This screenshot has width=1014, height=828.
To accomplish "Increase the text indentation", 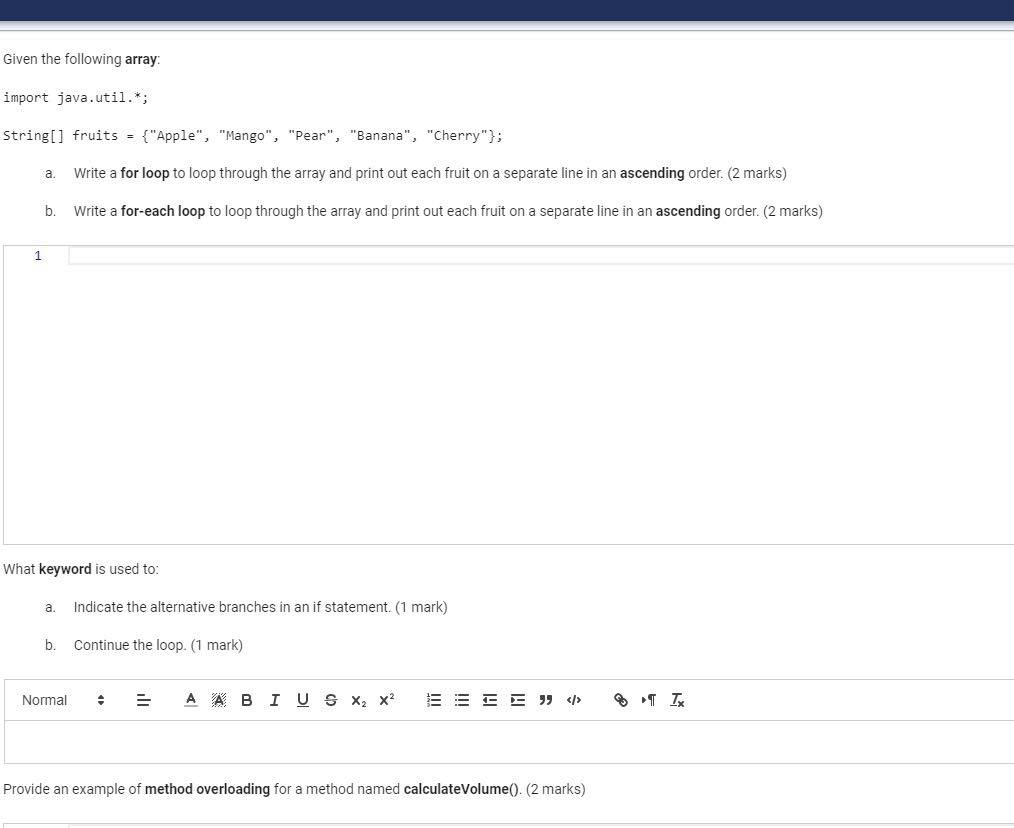I will [517, 700].
